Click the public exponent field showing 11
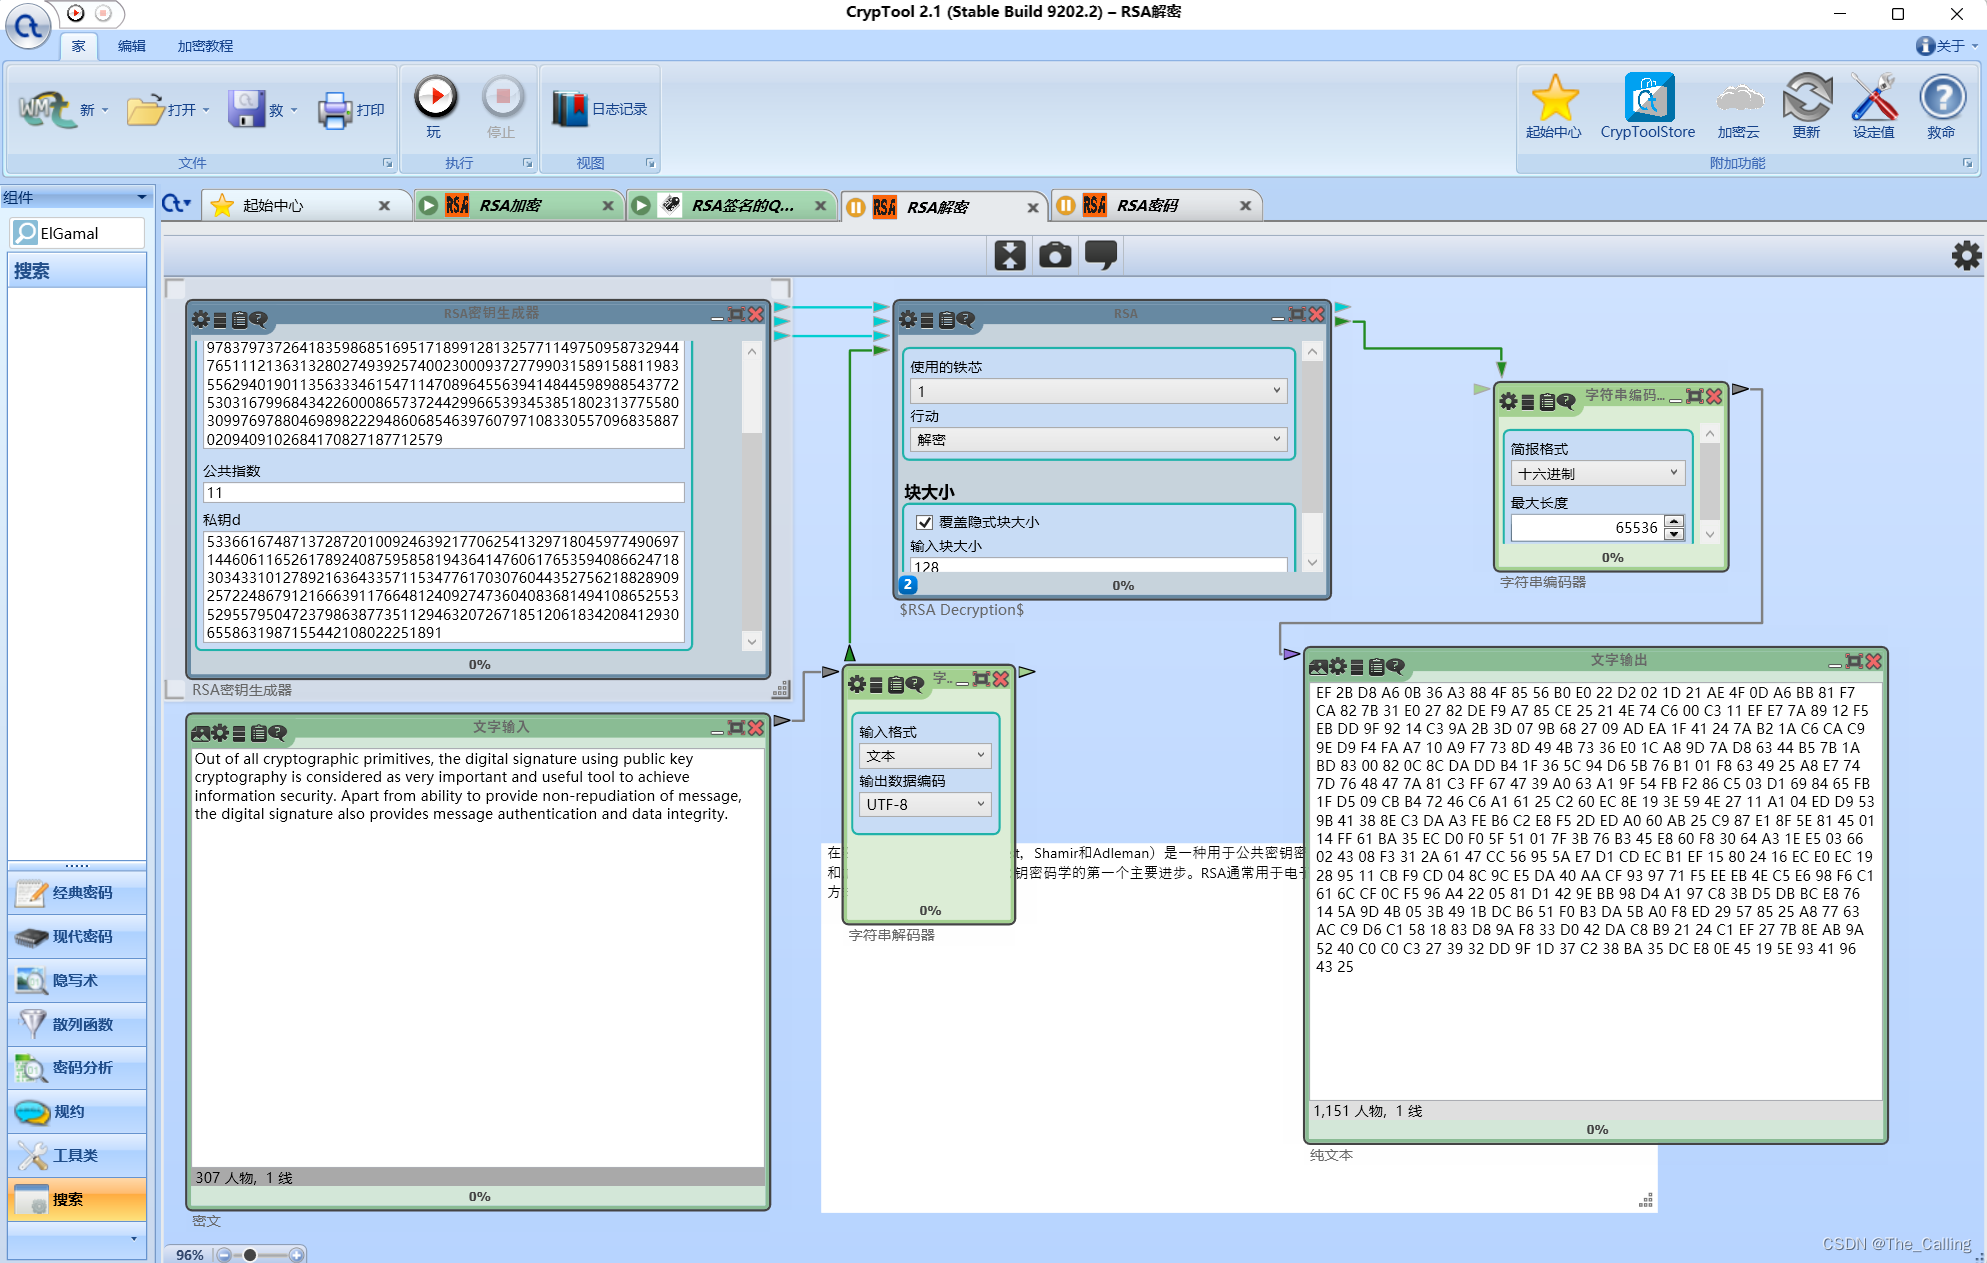Image resolution: width=1987 pixels, height=1263 pixels. [443, 493]
